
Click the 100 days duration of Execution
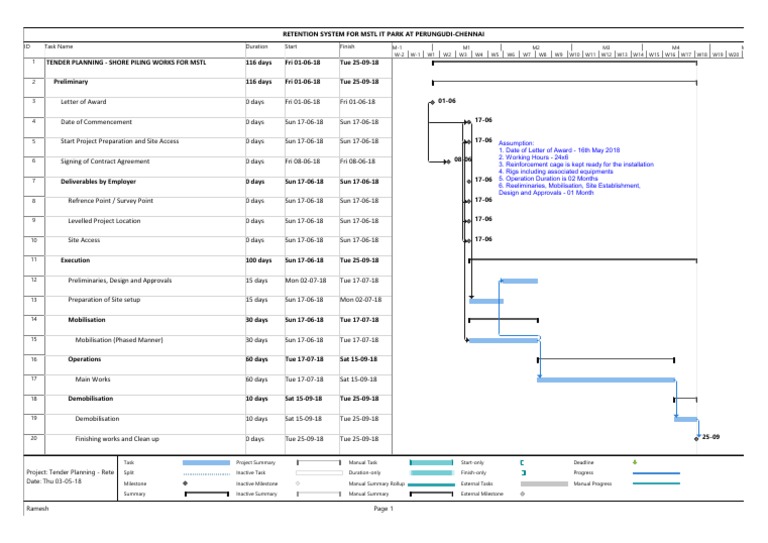click(x=259, y=260)
